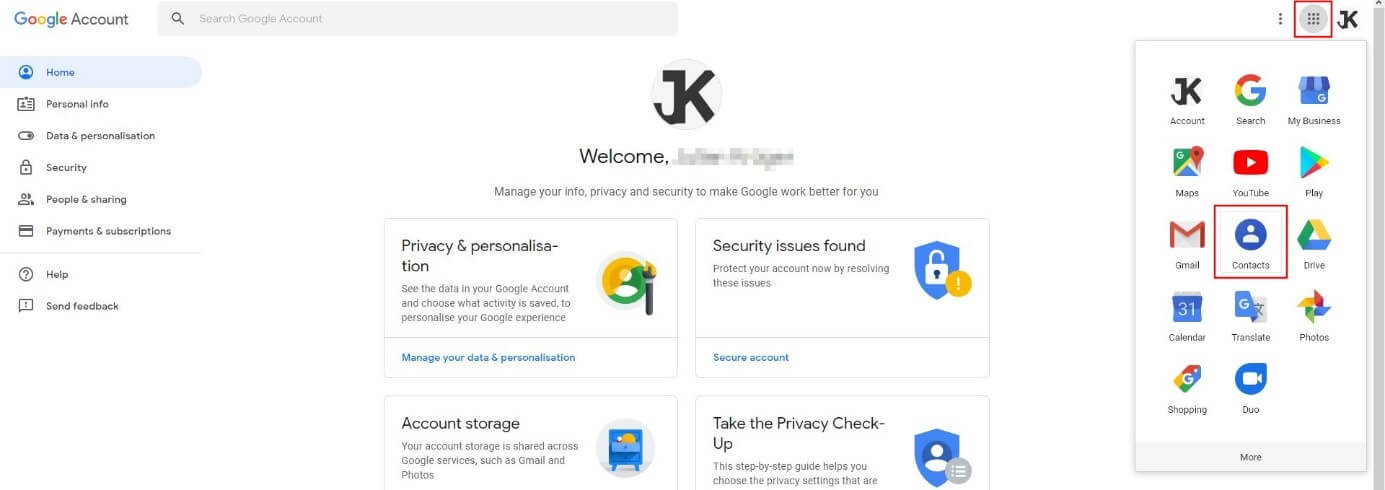Click the JK profile avatar in header
1385x490 pixels.
tap(1348, 19)
